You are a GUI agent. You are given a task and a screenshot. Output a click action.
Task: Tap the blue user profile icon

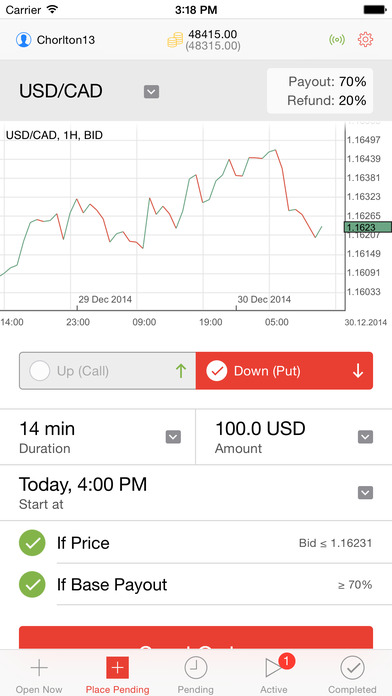coord(23,40)
